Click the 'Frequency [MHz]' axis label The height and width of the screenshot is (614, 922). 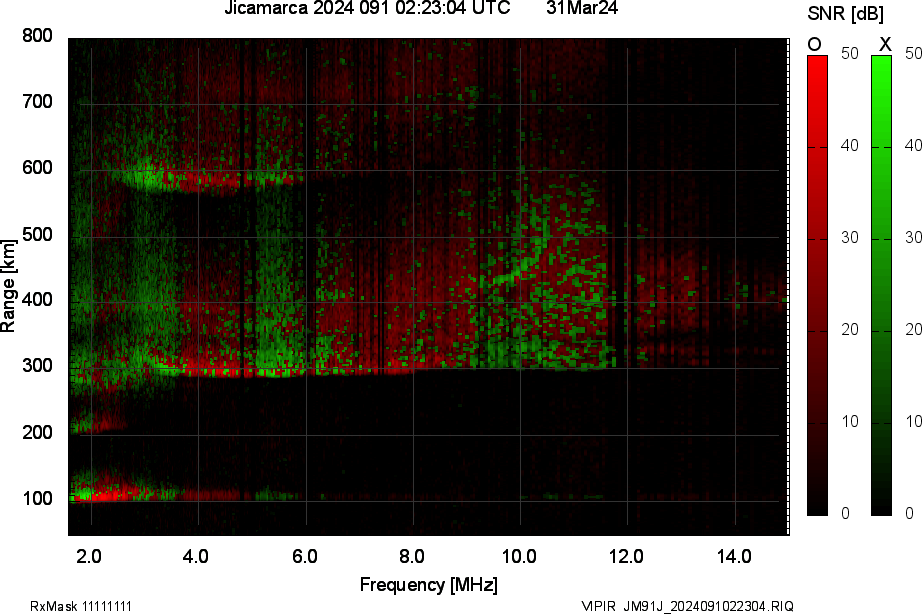(x=428, y=585)
